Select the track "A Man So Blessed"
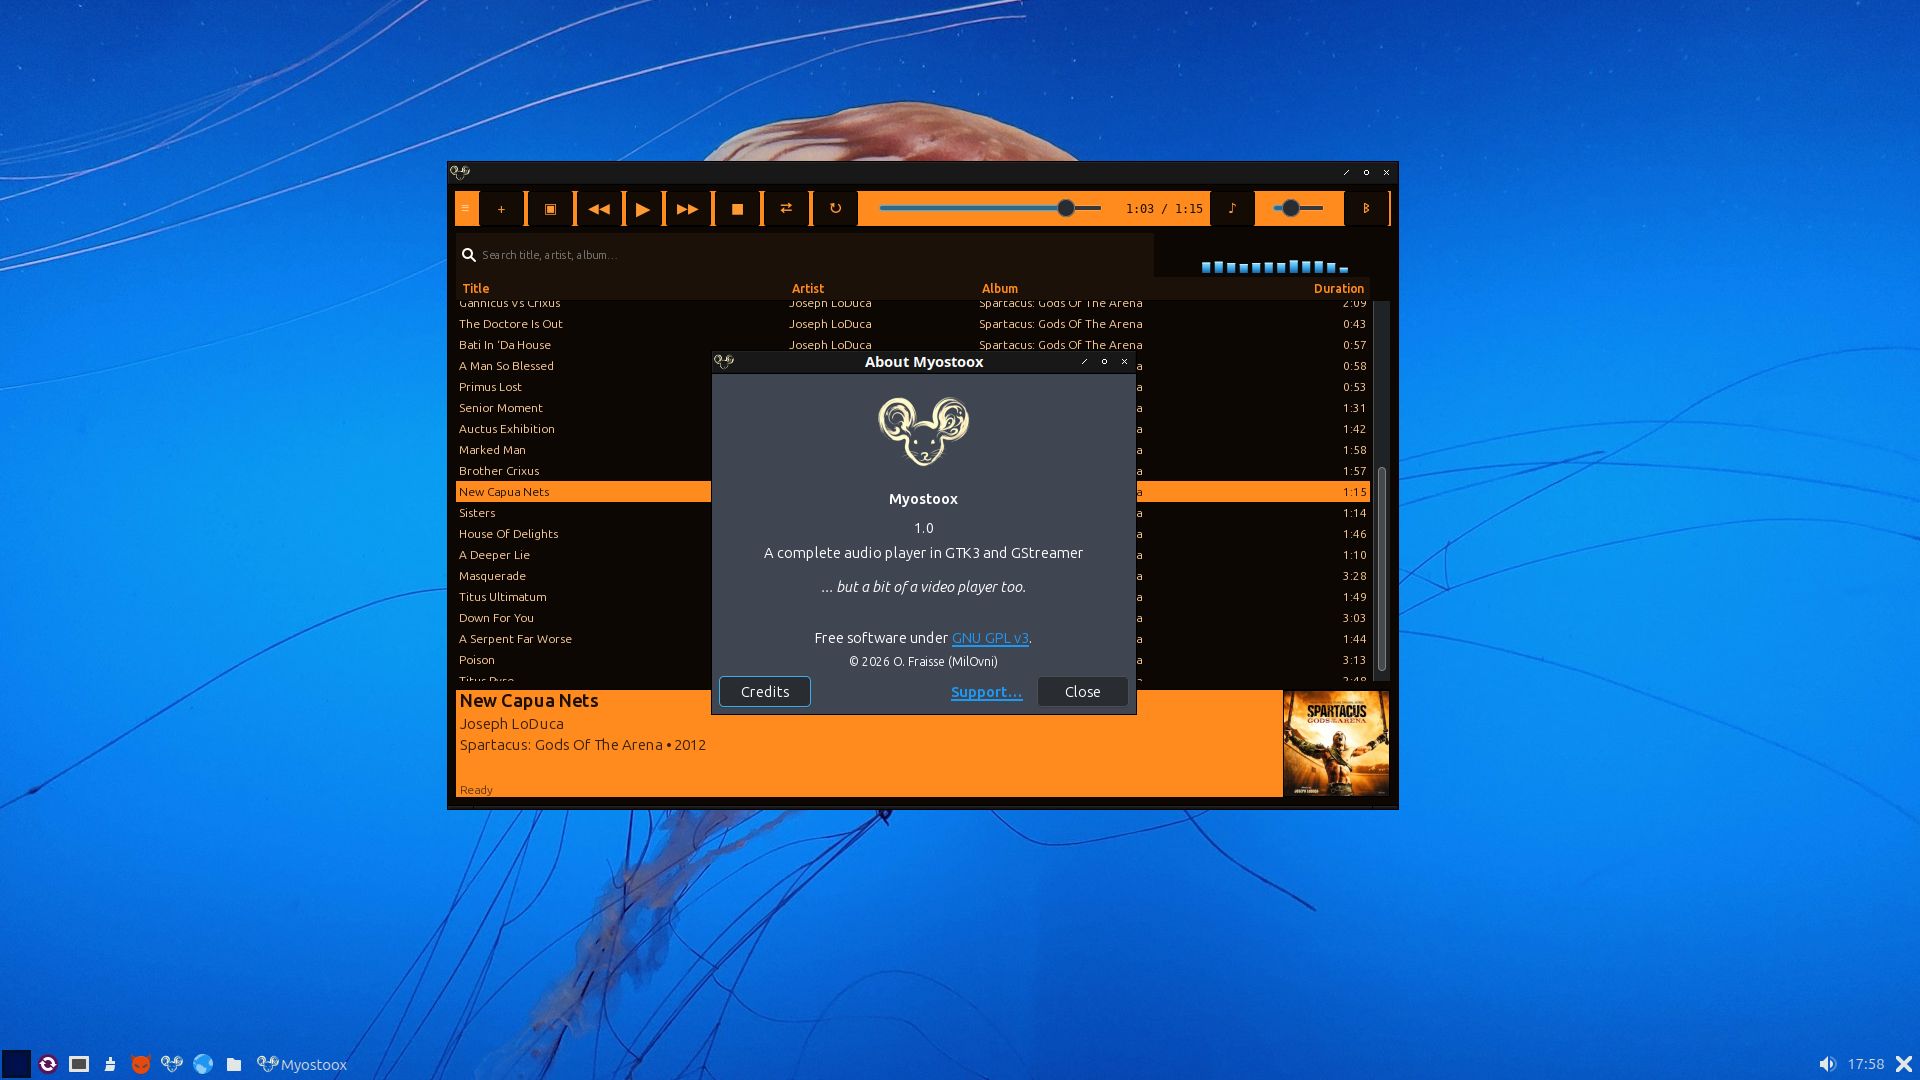The width and height of the screenshot is (1920, 1080). 583,366
